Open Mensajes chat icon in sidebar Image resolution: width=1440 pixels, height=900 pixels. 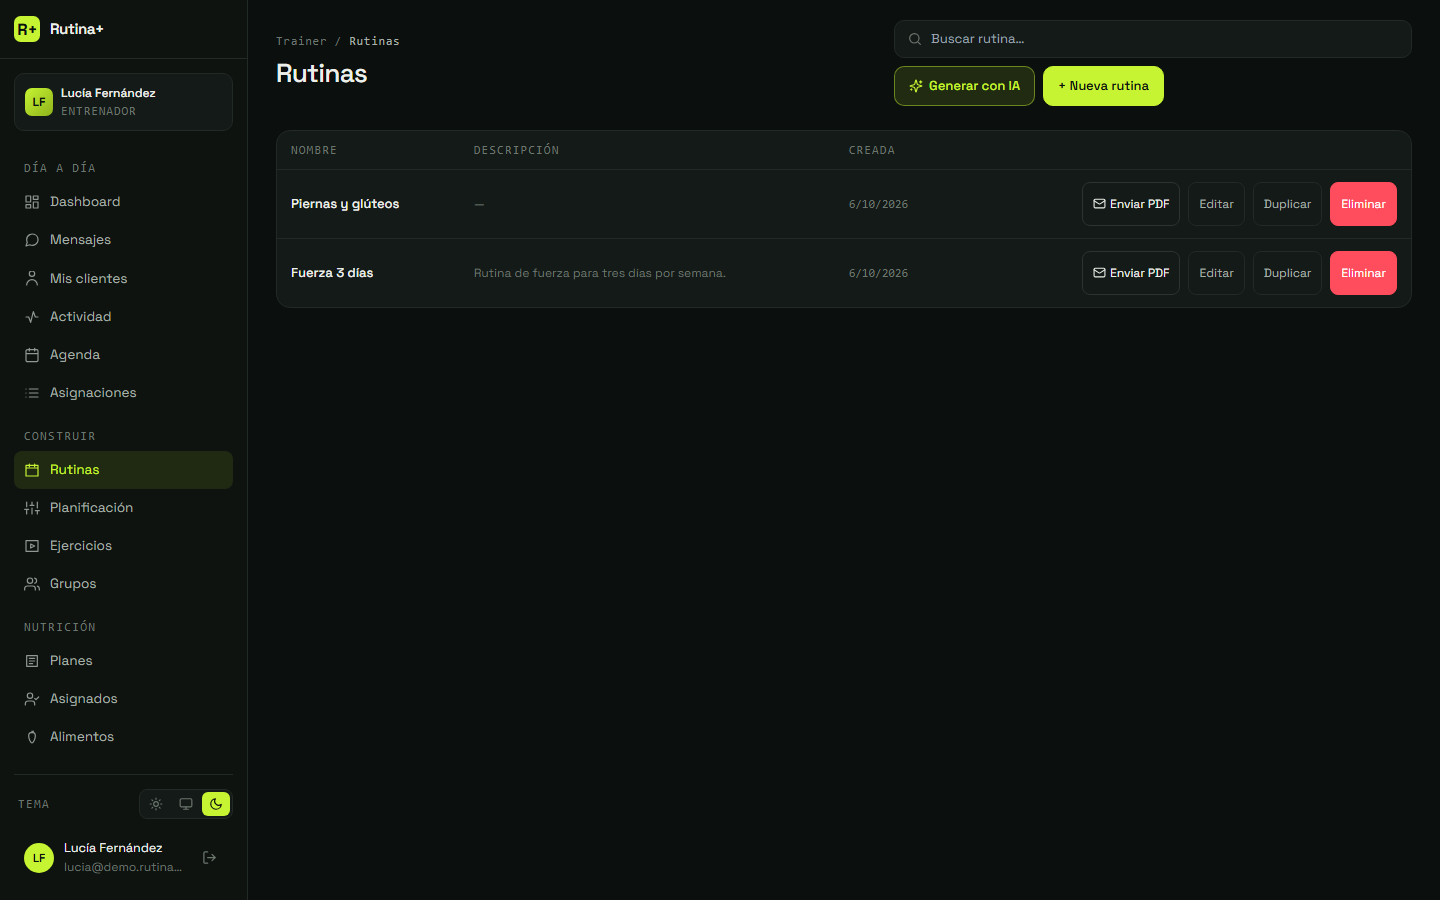[x=32, y=240]
